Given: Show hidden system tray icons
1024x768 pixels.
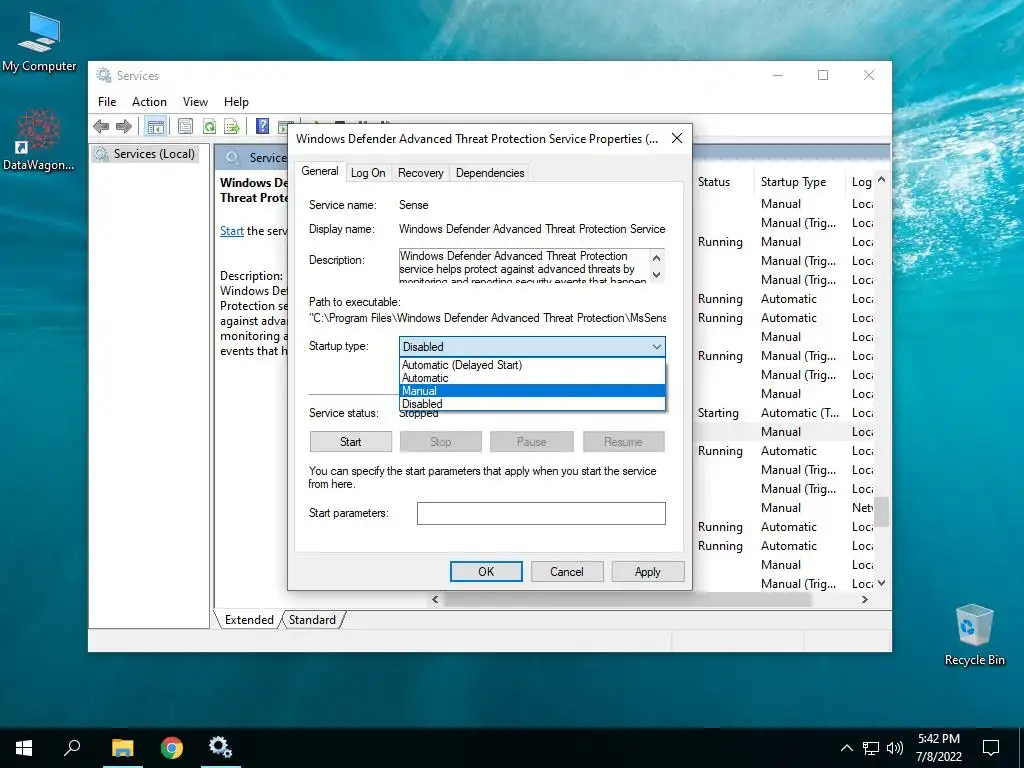Looking at the screenshot, I should (x=846, y=748).
